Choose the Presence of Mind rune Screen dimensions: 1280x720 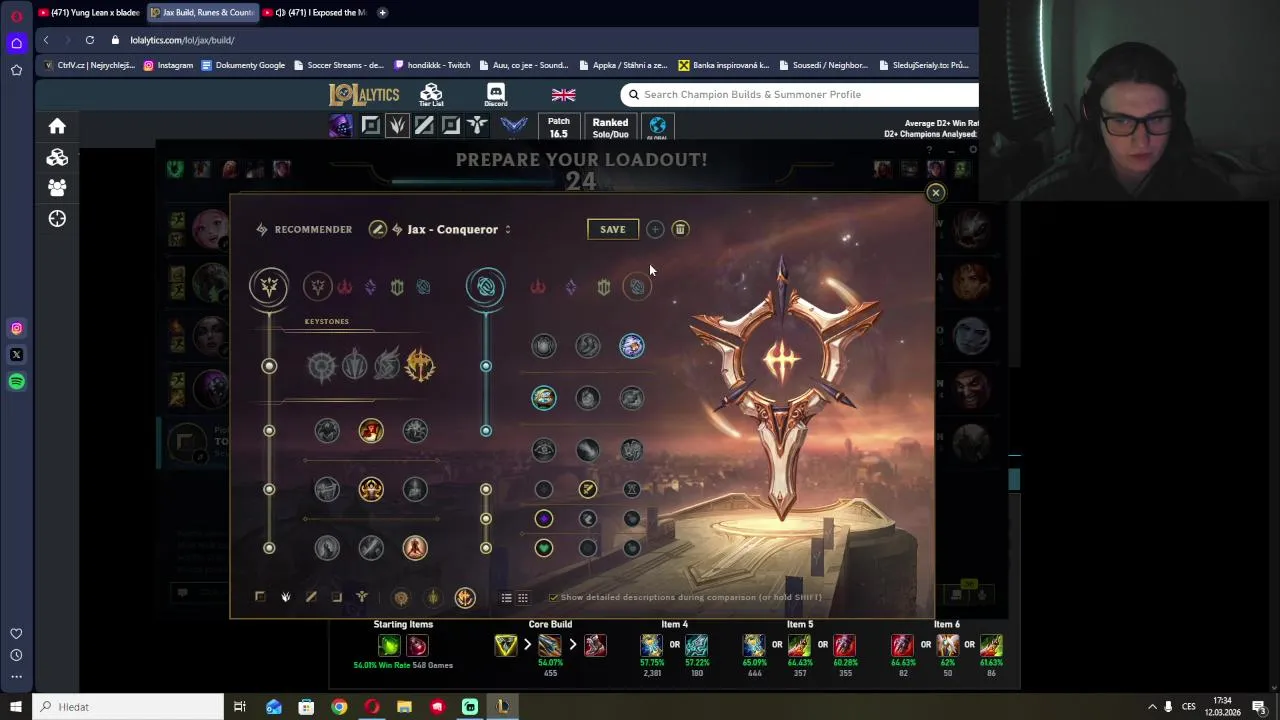(415, 431)
